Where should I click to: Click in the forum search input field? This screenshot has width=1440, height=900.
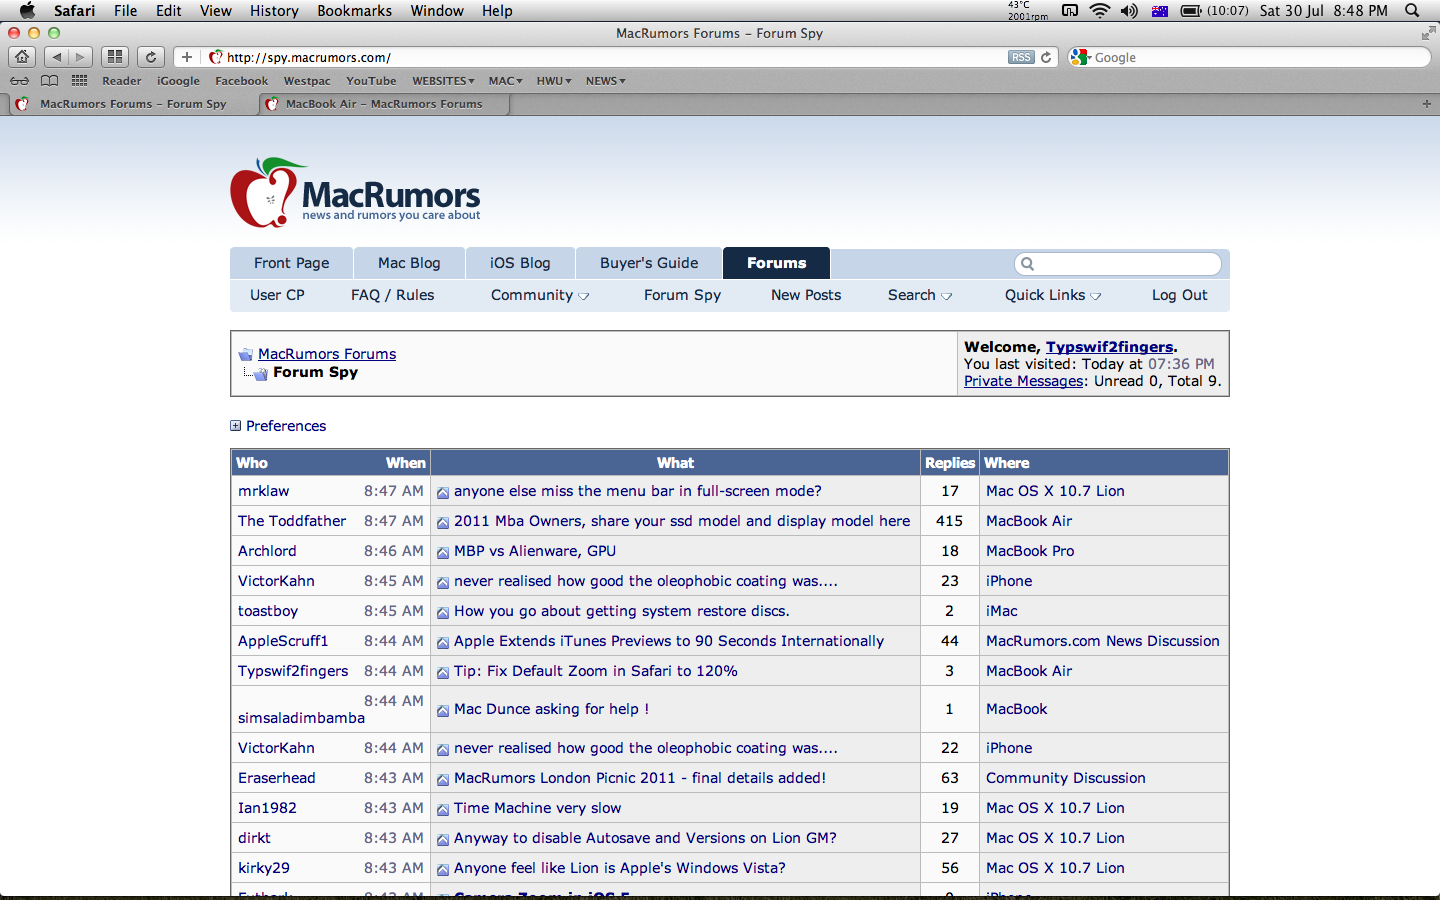(x=1118, y=264)
